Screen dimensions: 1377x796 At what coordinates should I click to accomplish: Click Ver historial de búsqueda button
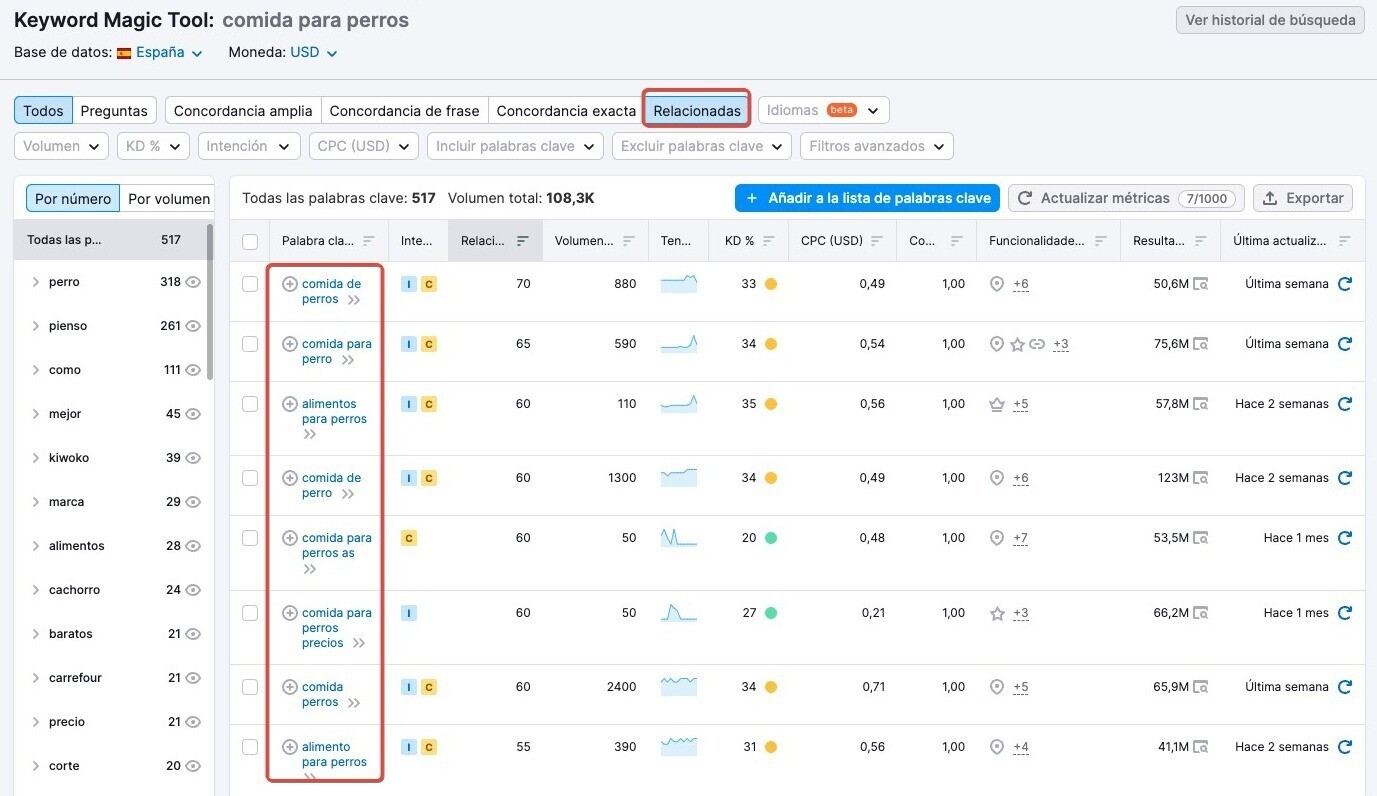tap(1270, 20)
